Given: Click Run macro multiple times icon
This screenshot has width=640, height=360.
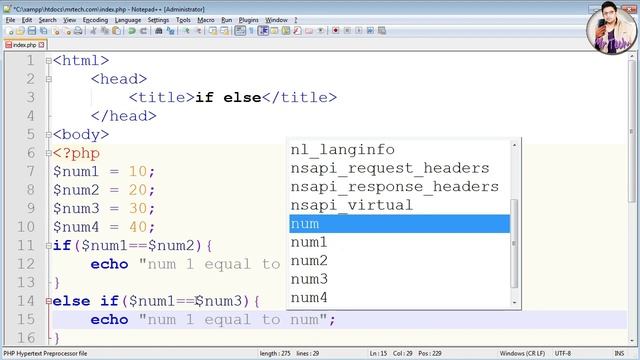Looking at the screenshot, I should coord(370,31).
